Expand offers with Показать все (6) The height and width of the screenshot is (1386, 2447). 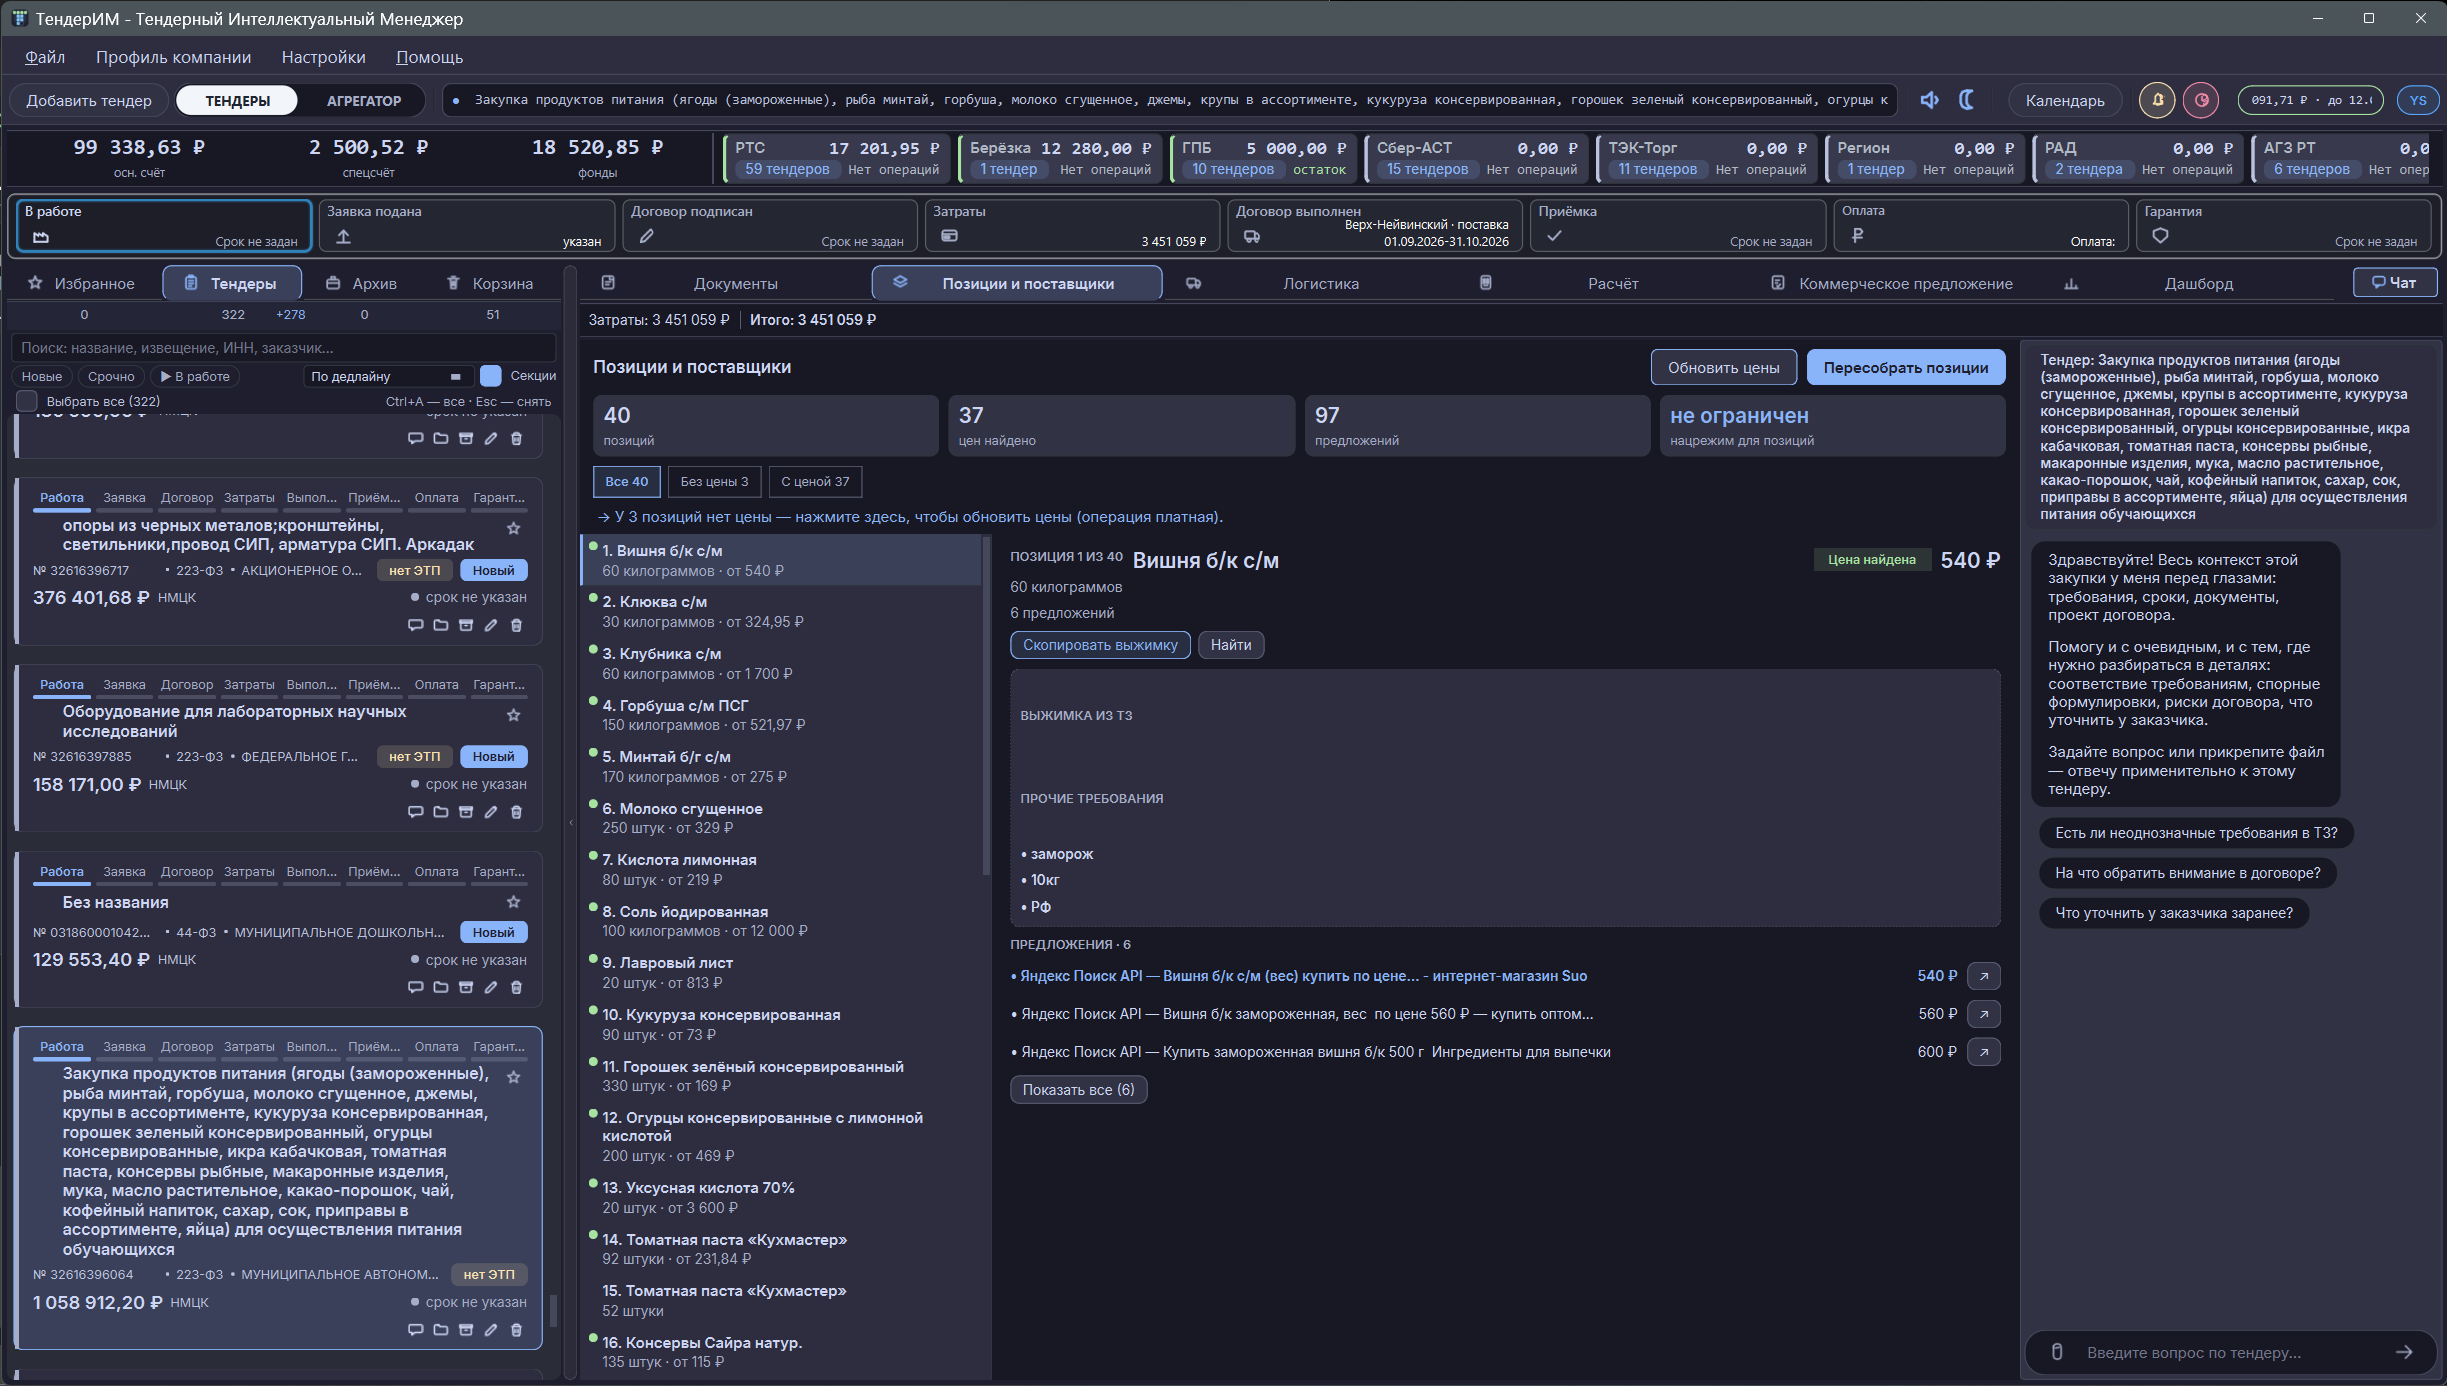pyautogui.click(x=1078, y=1090)
